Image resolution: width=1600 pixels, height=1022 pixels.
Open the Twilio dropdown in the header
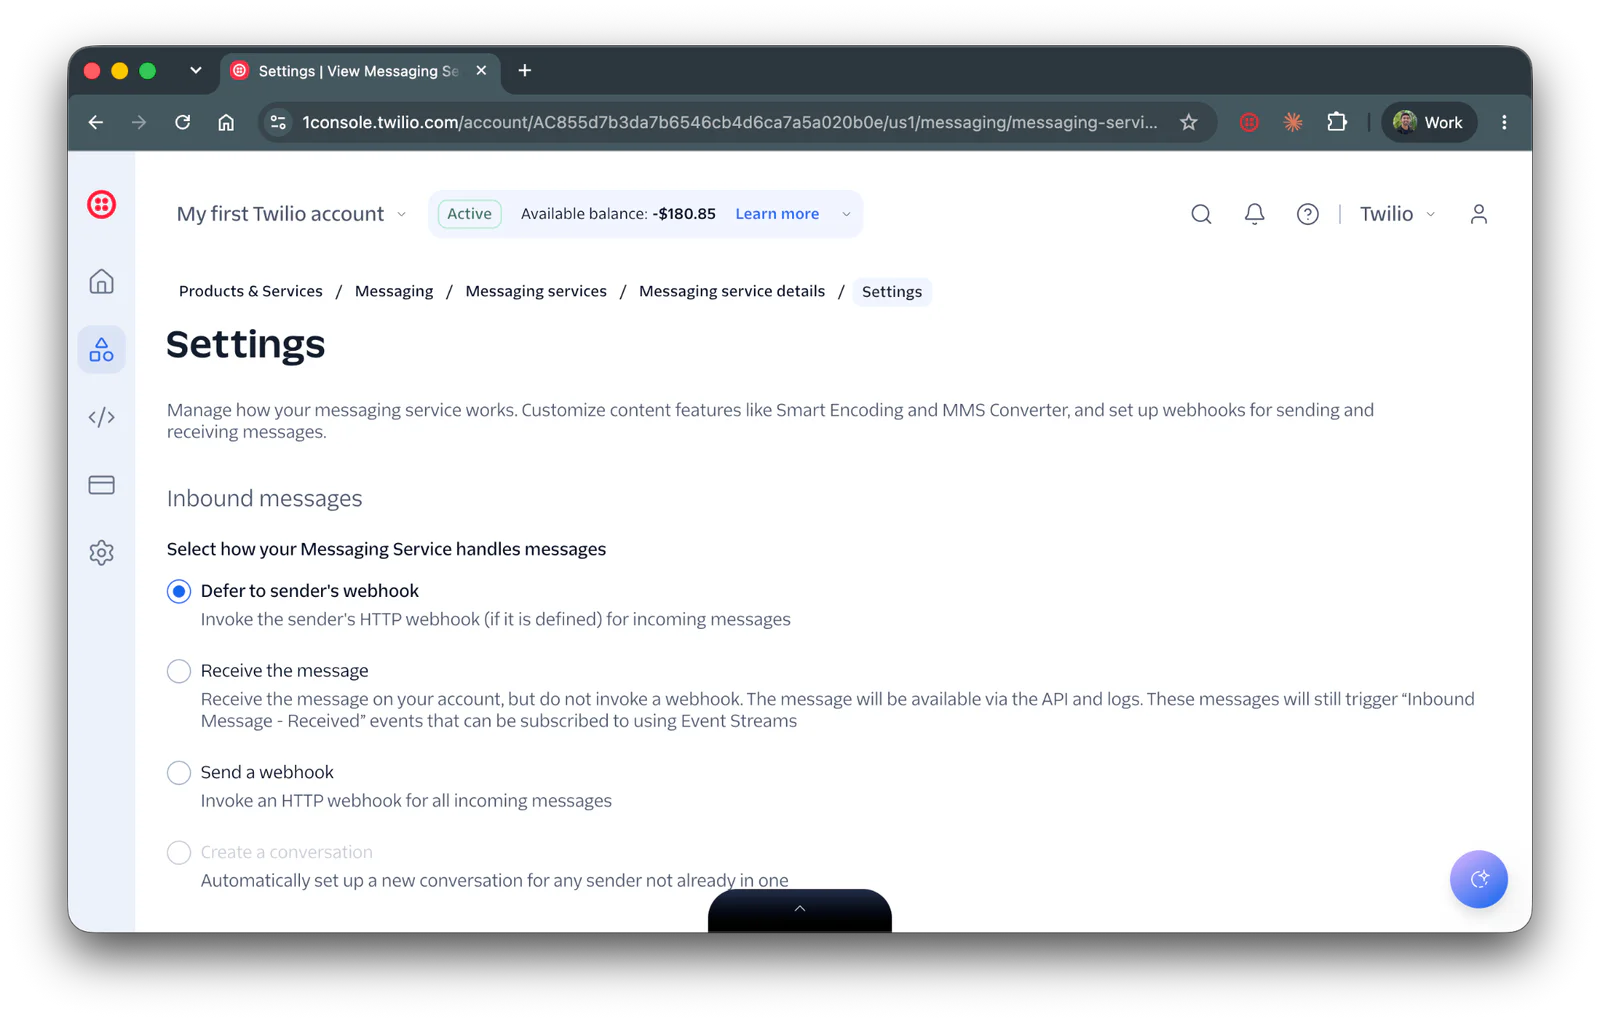pyautogui.click(x=1397, y=214)
